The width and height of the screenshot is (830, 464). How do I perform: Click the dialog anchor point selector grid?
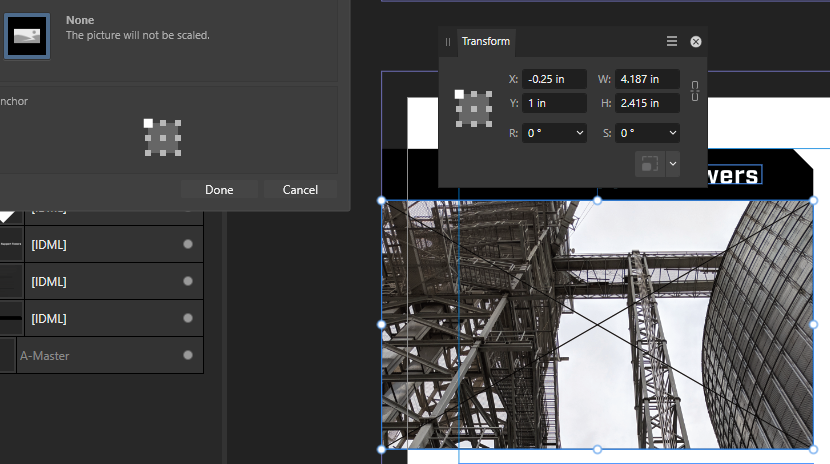pos(163,138)
